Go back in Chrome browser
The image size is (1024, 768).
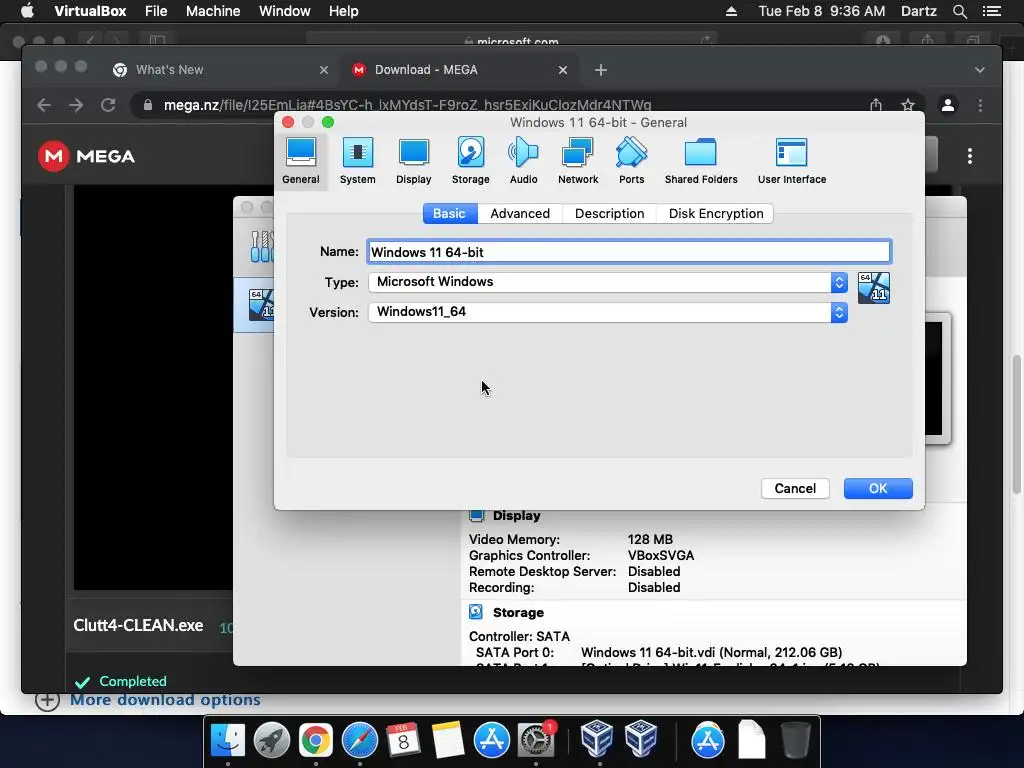coord(44,105)
